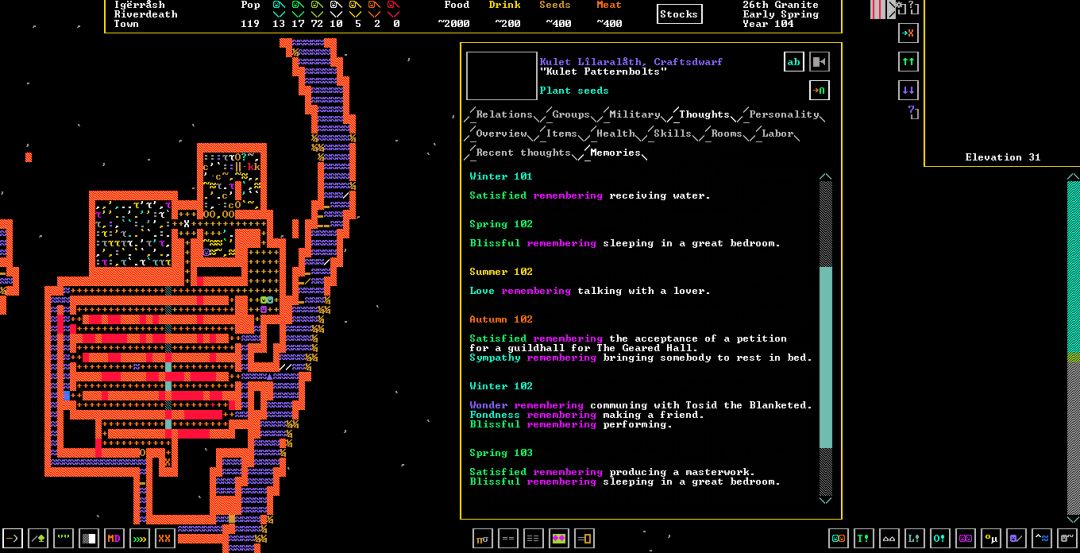Click the orange 'XX' icon in bottom toolbar
This screenshot has height=553, width=1080.
(x=165, y=539)
